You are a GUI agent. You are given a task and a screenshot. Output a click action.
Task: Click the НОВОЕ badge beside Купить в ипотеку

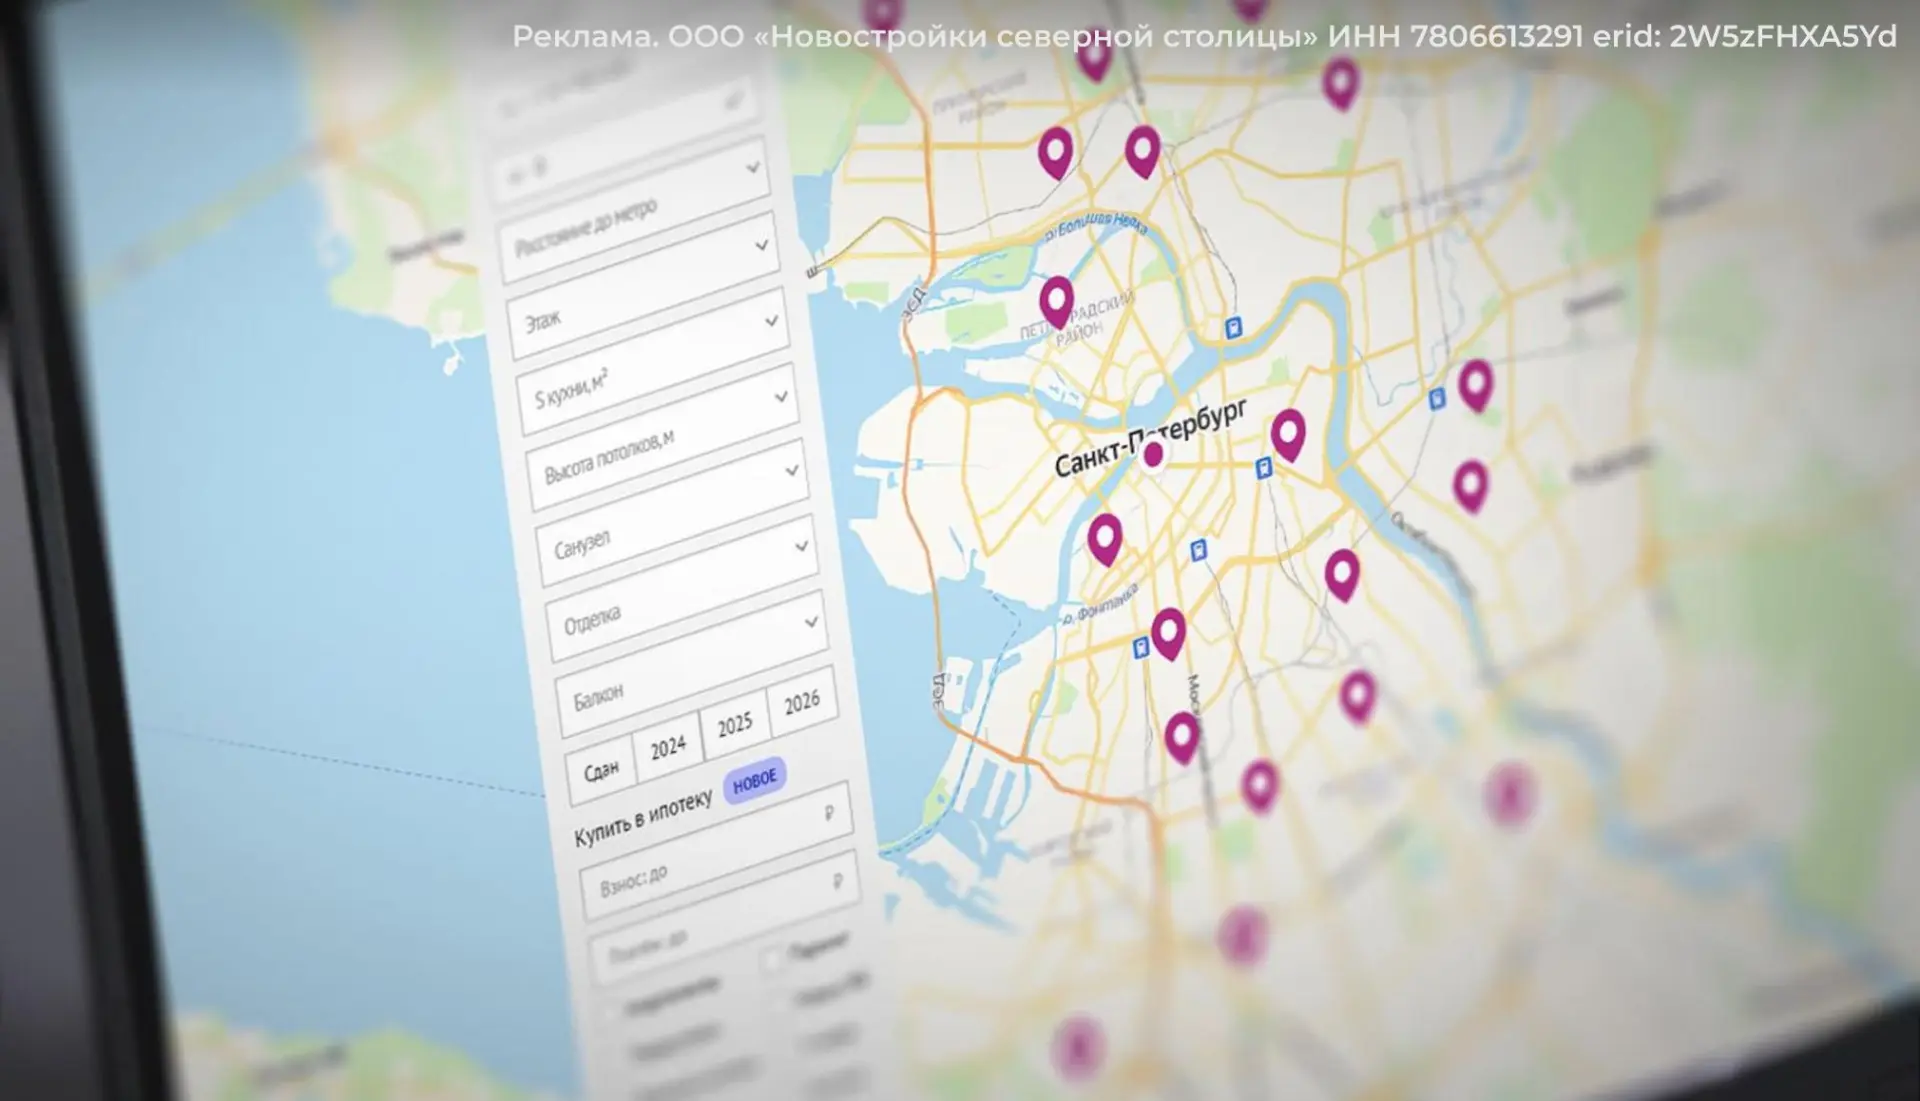pyautogui.click(x=755, y=780)
